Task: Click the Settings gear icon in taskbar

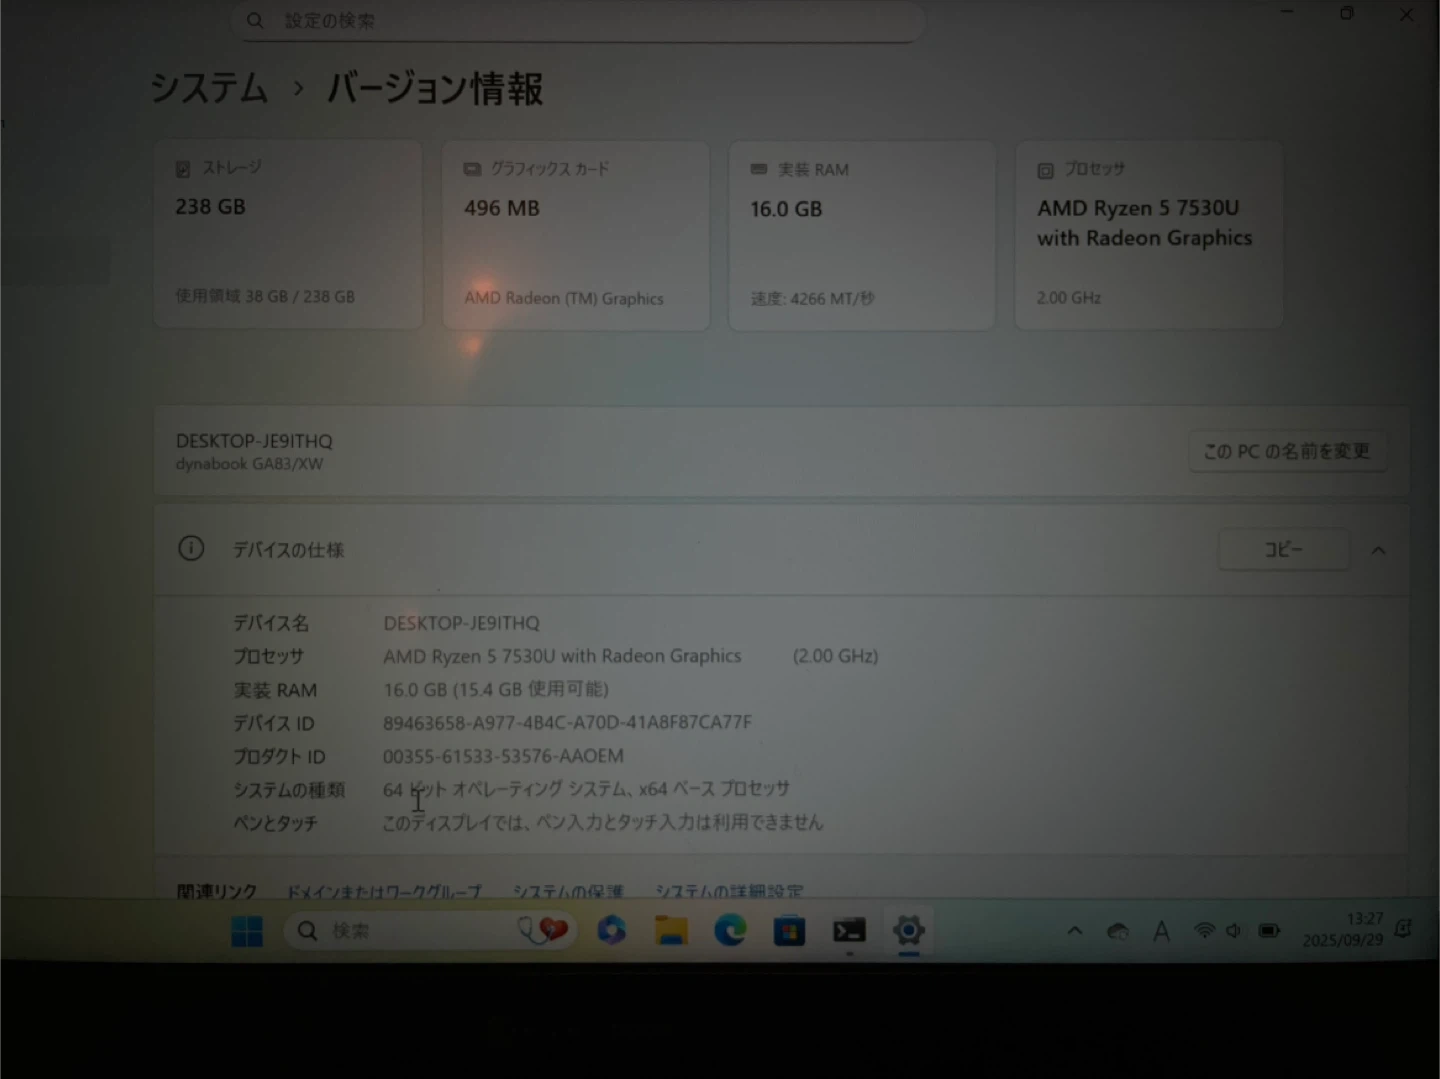Action: [908, 931]
